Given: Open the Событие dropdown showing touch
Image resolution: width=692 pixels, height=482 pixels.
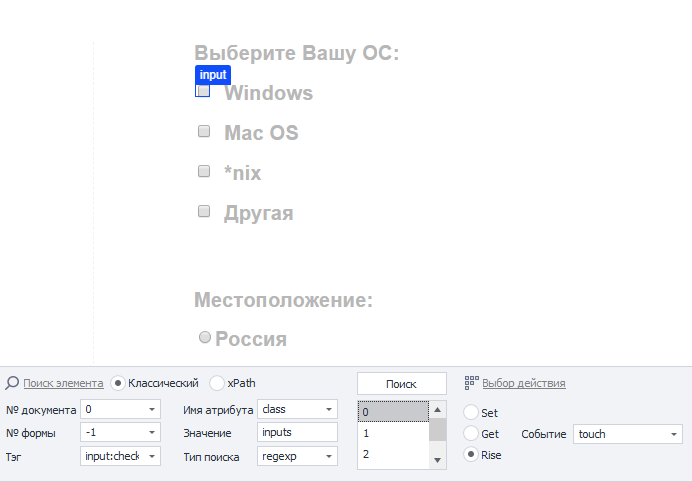Looking at the screenshot, I should (x=675, y=434).
